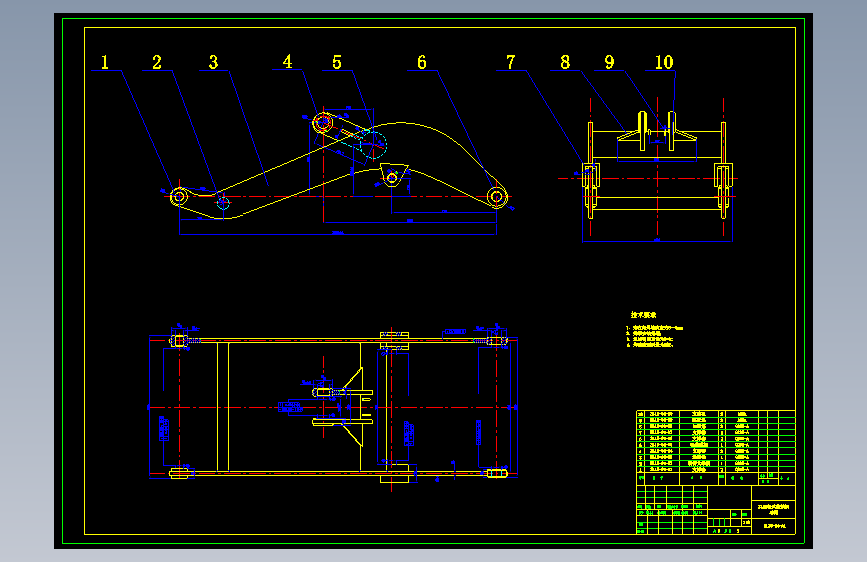Click the 技术要求 technical requirements heading
867x562 pixels.
(x=643, y=315)
